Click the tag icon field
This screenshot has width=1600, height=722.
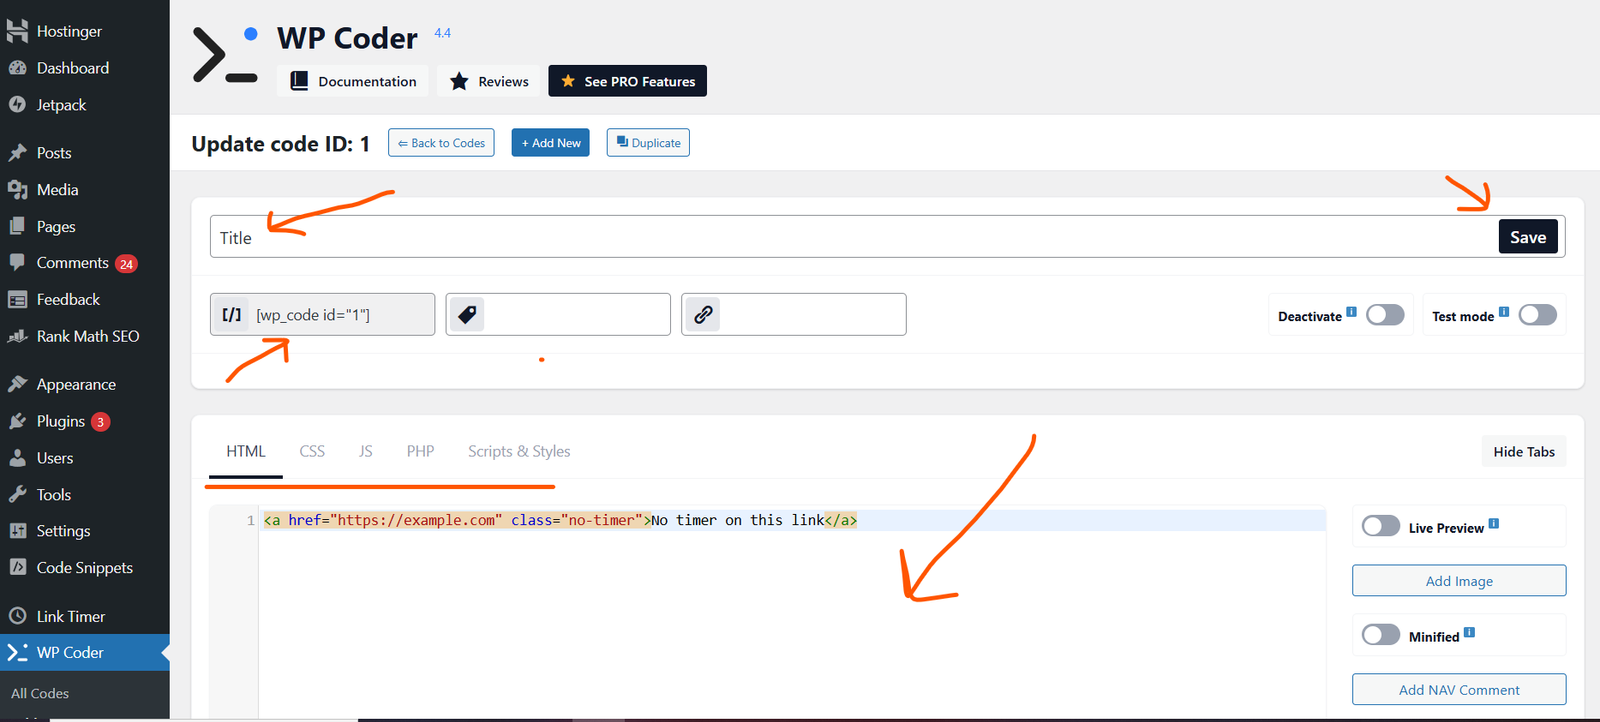pos(467,315)
